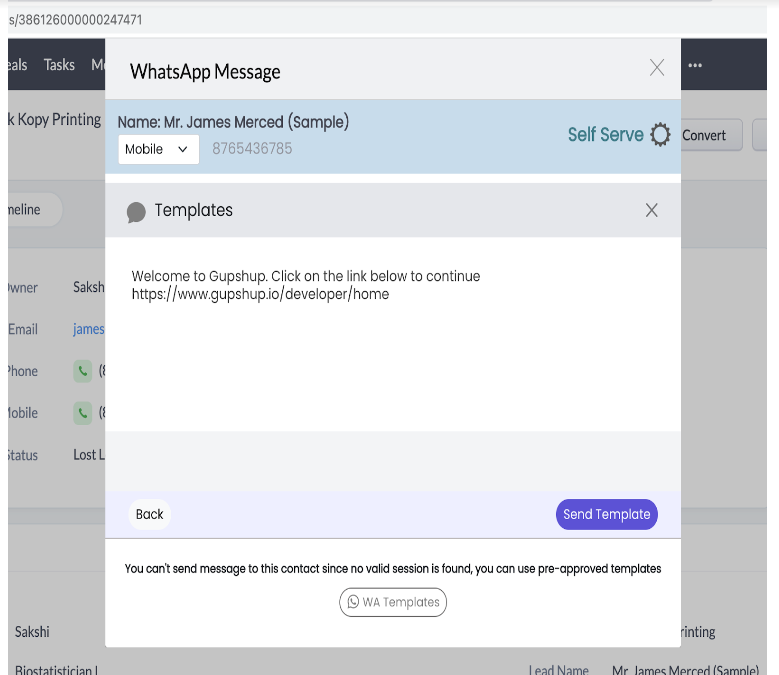
Task: Click the browser URL address bar
Action: tap(388, 20)
